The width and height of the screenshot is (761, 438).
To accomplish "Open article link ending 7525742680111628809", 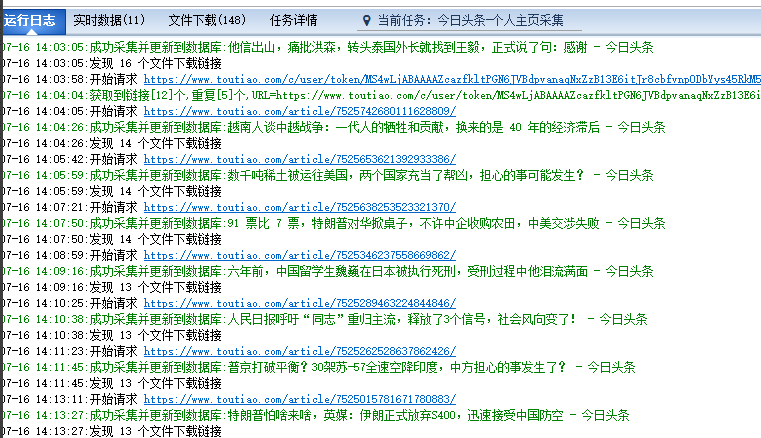I will coord(300,111).
